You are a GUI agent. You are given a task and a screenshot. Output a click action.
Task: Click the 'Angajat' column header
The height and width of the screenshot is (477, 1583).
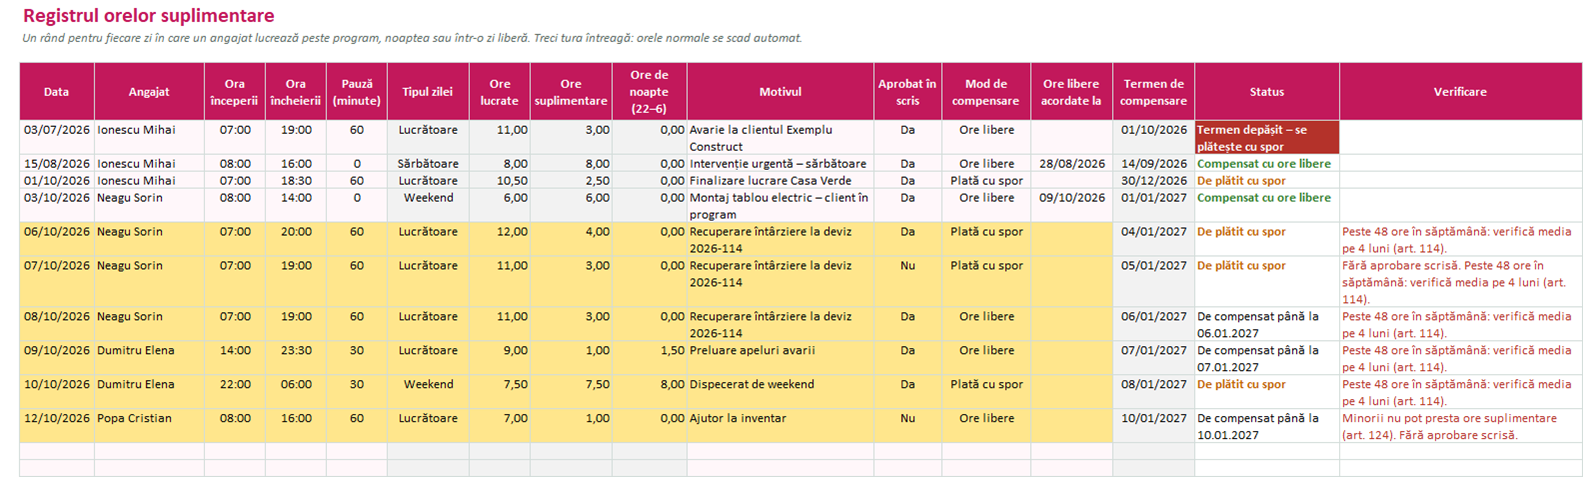click(149, 92)
